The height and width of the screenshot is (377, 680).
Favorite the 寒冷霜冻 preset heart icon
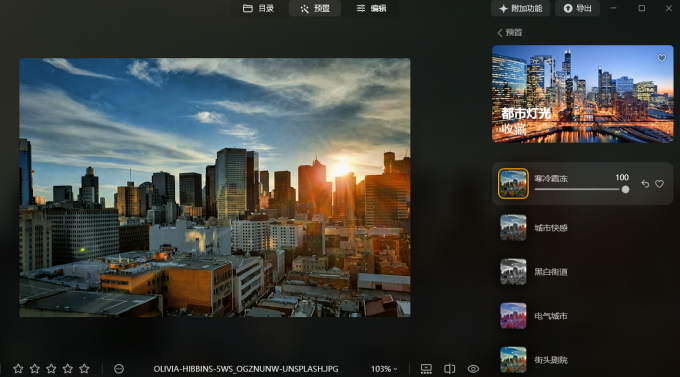click(x=659, y=184)
